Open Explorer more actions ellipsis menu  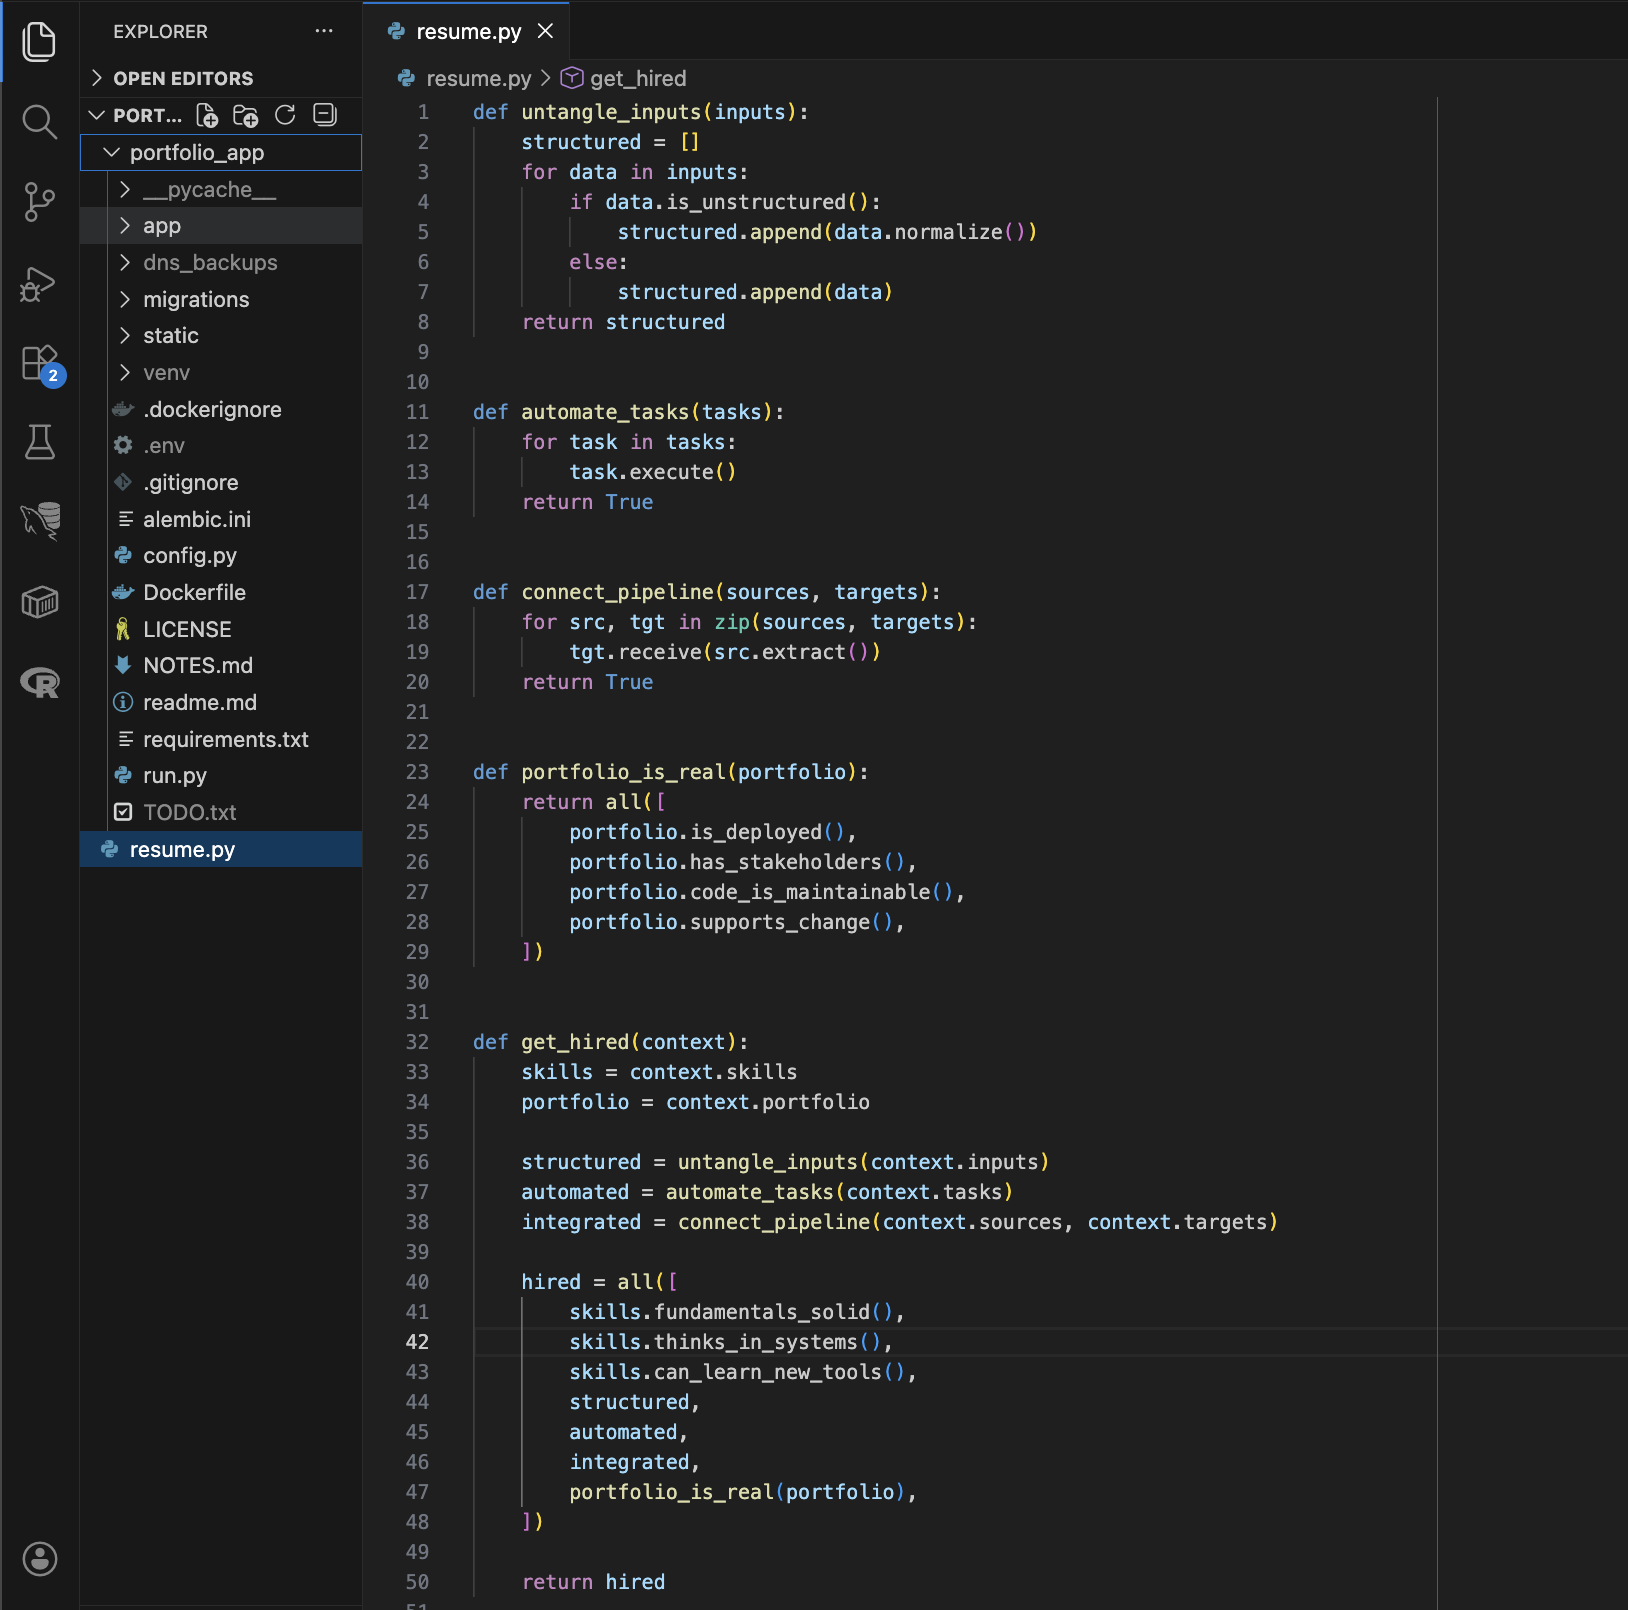324,32
